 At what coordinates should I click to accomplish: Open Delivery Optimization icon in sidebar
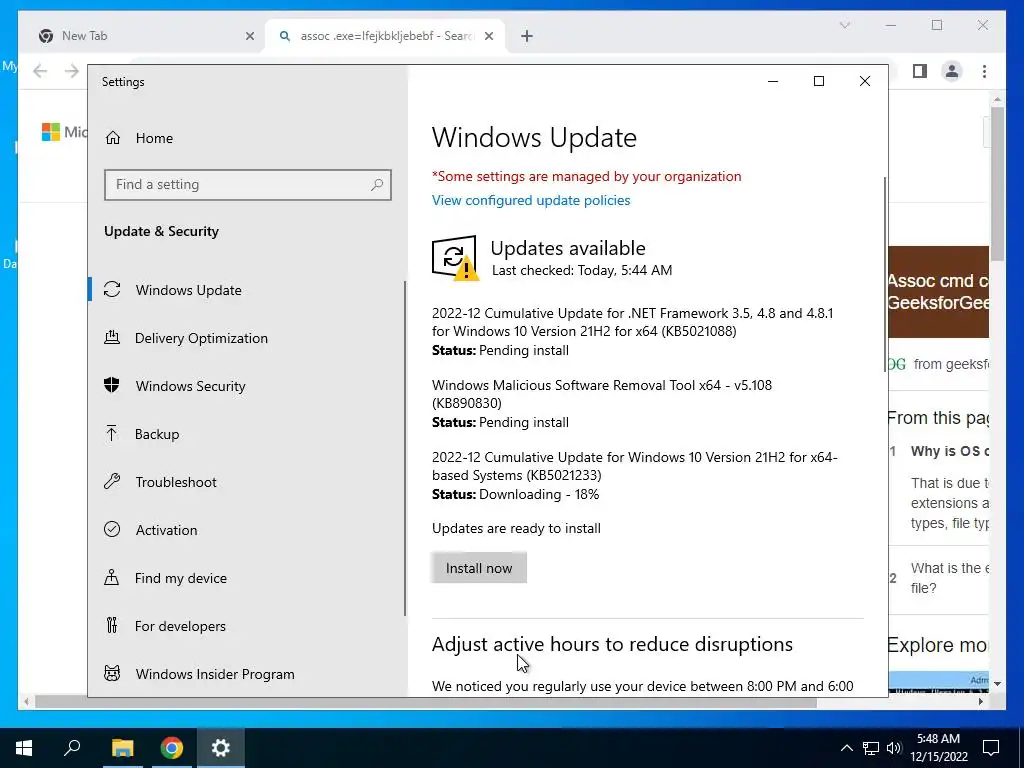pos(112,338)
